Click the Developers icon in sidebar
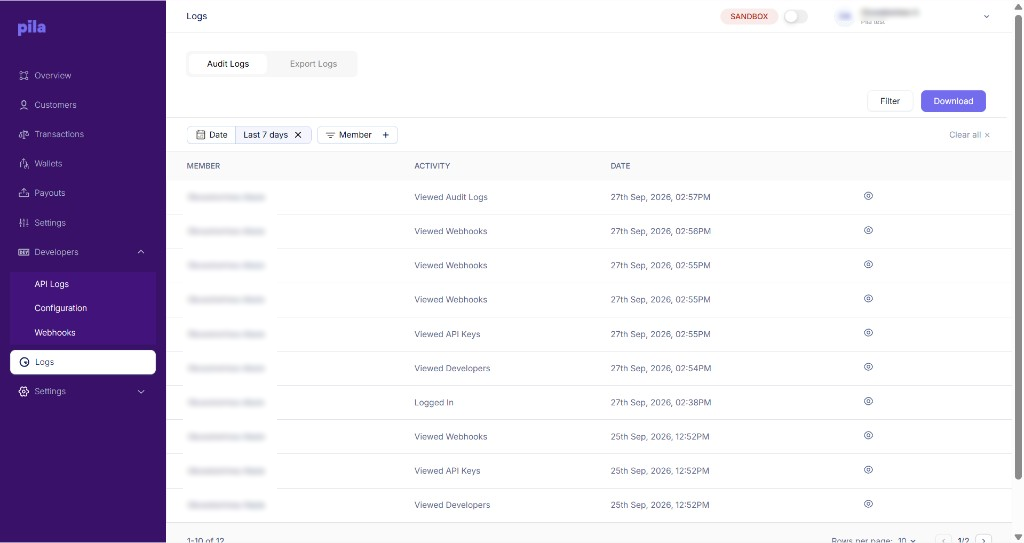The height and width of the screenshot is (543, 1024). click(24, 252)
